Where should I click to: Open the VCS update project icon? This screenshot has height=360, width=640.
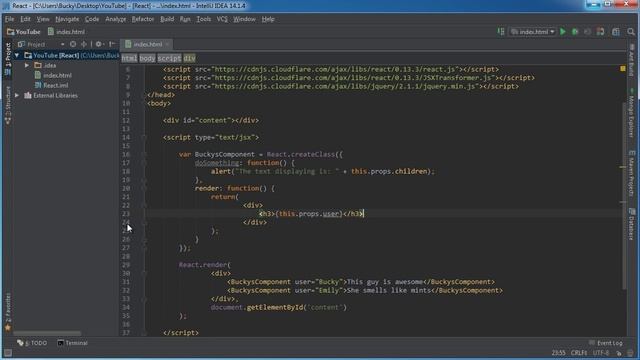[x=600, y=31]
